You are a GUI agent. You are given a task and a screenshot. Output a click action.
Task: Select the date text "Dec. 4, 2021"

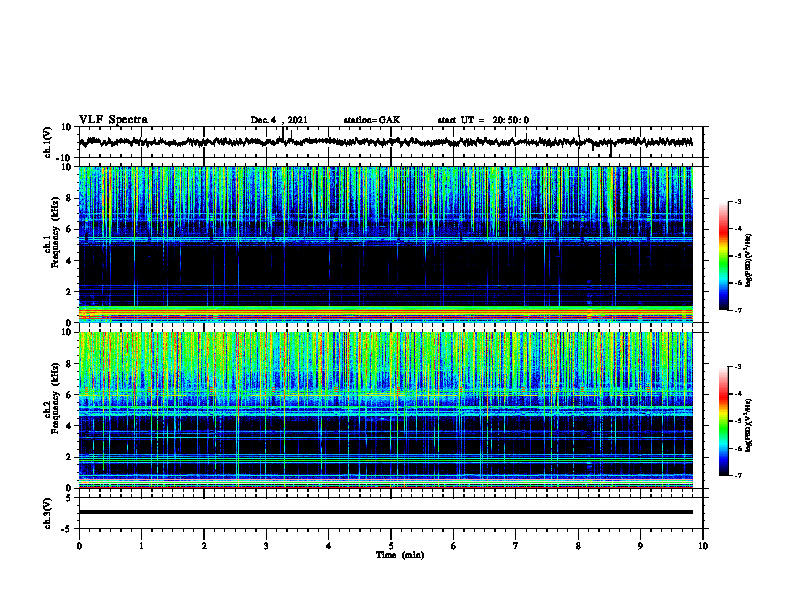tap(279, 120)
